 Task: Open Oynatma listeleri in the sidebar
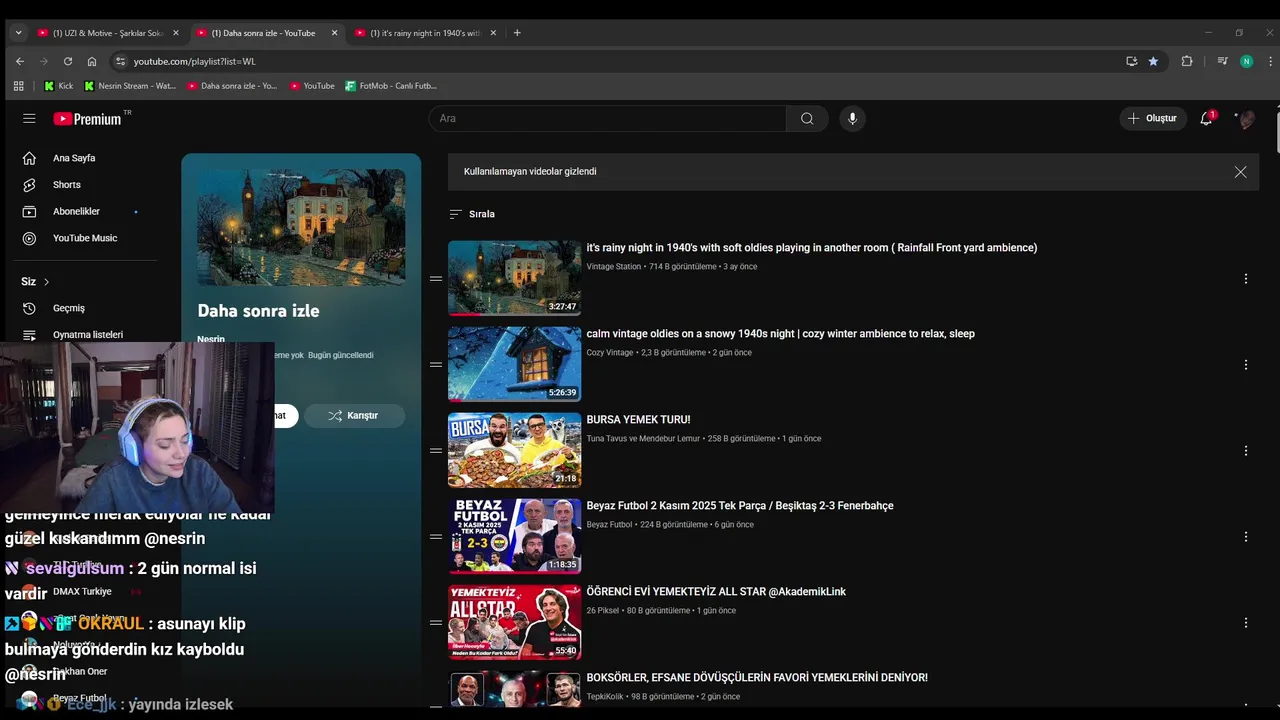[90, 335]
